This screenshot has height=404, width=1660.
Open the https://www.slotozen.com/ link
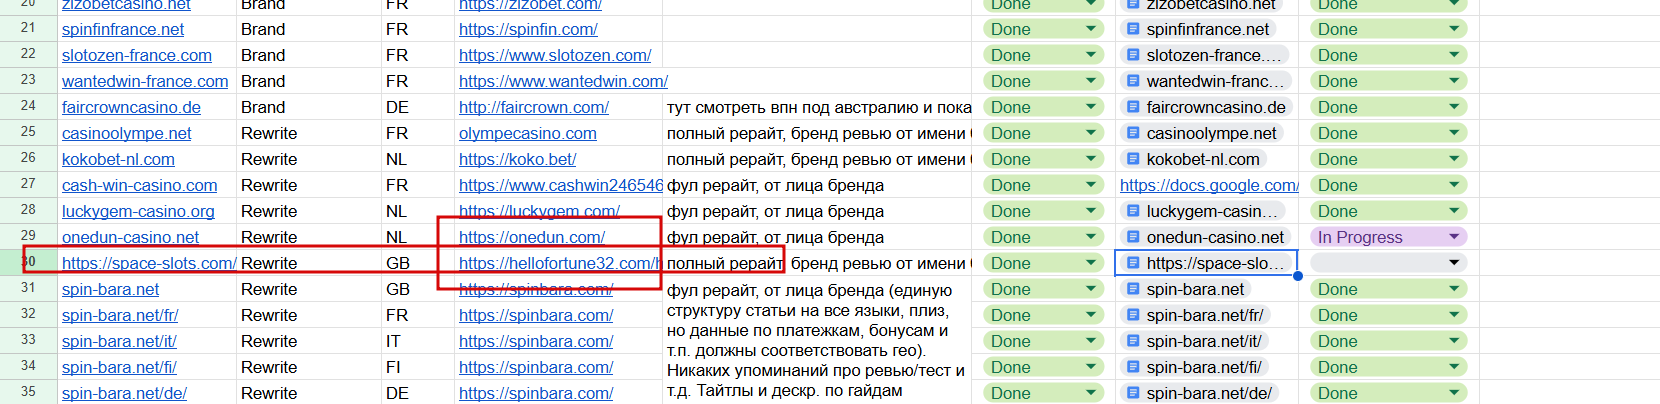pyautogui.click(x=555, y=55)
